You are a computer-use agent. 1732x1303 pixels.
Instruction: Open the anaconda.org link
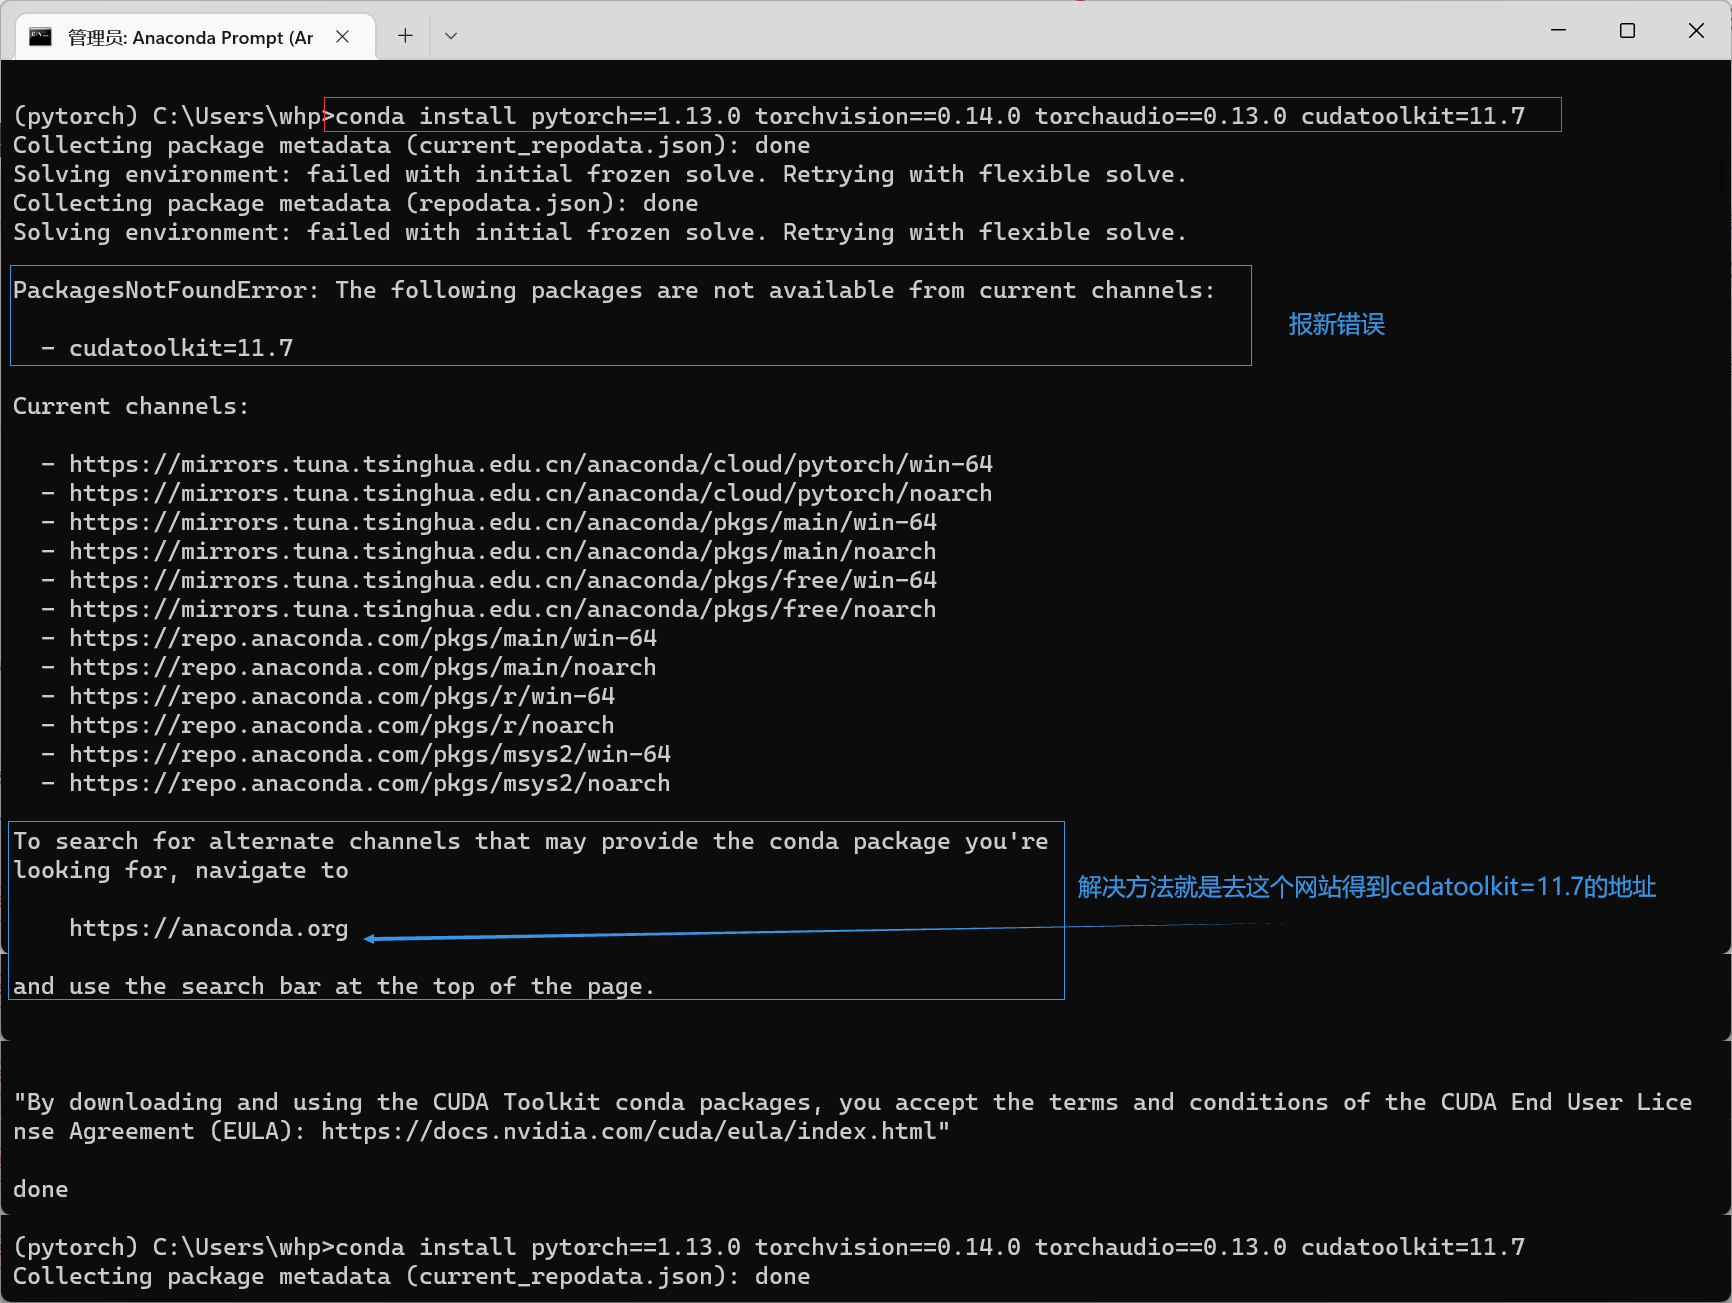click(208, 928)
